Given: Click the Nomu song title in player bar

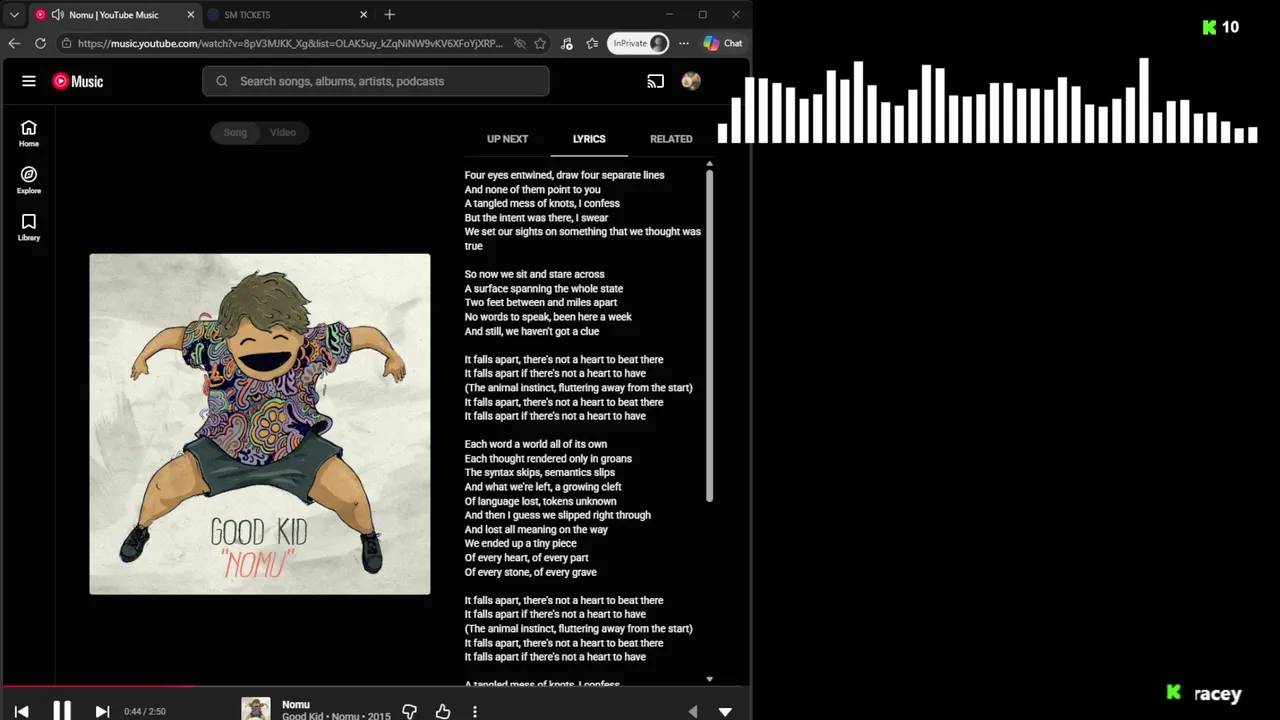Looking at the screenshot, I should coord(296,704).
